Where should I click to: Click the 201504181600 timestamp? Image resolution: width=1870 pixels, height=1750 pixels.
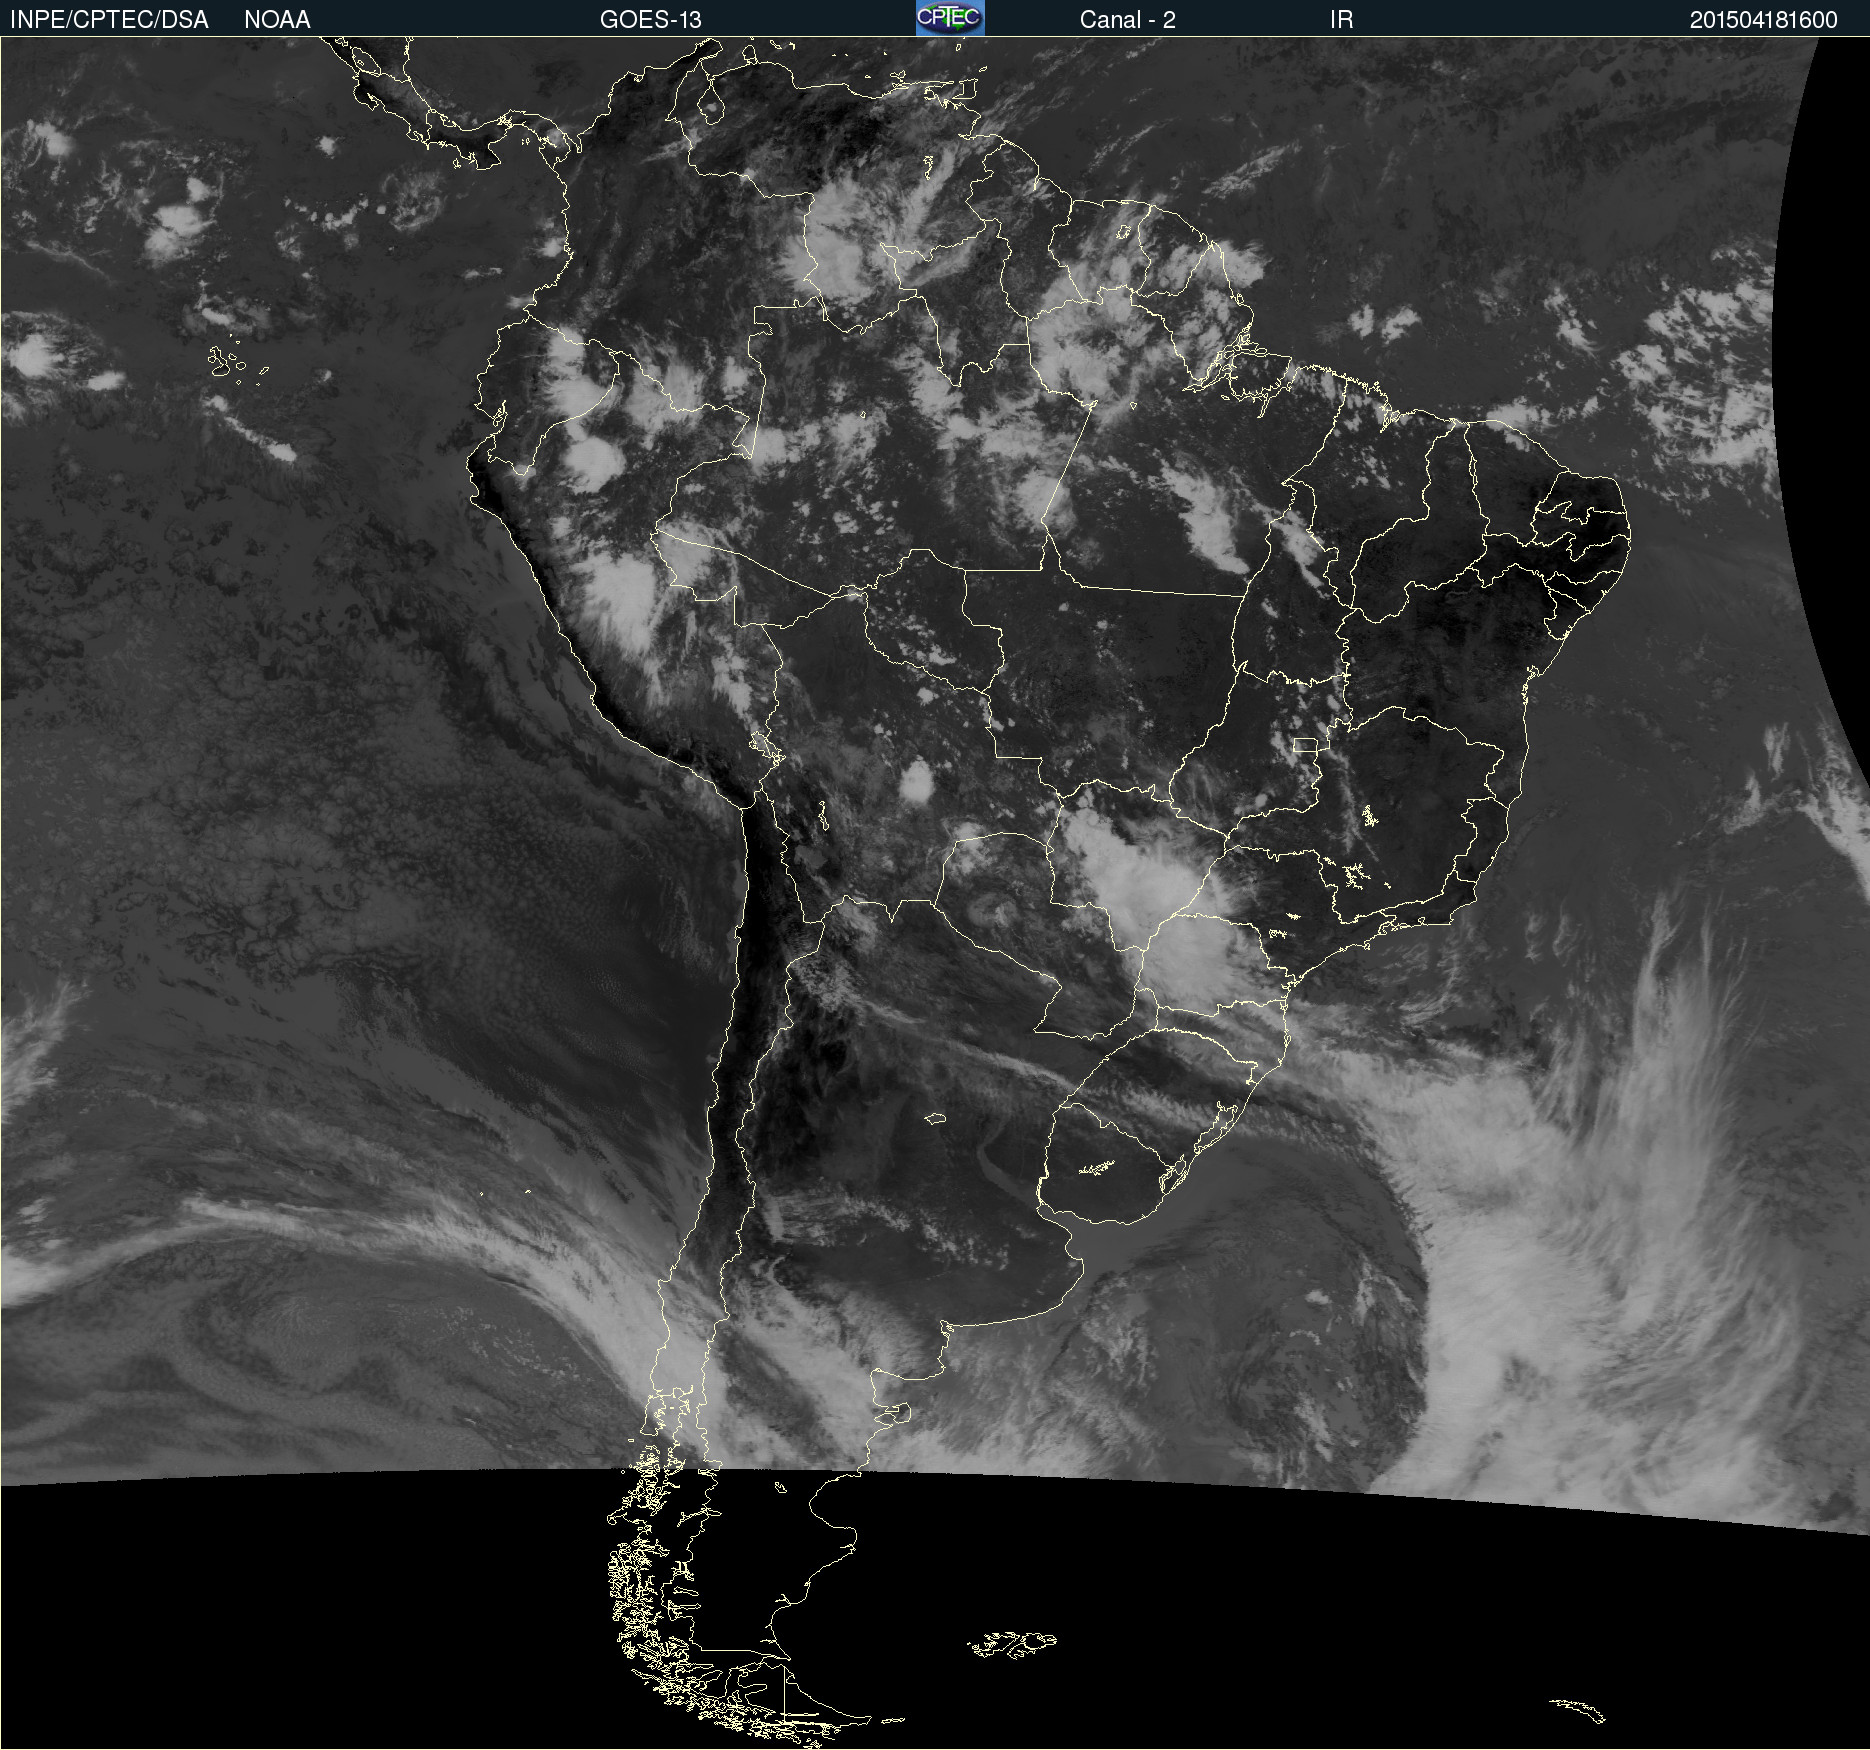pyautogui.click(x=1764, y=20)
